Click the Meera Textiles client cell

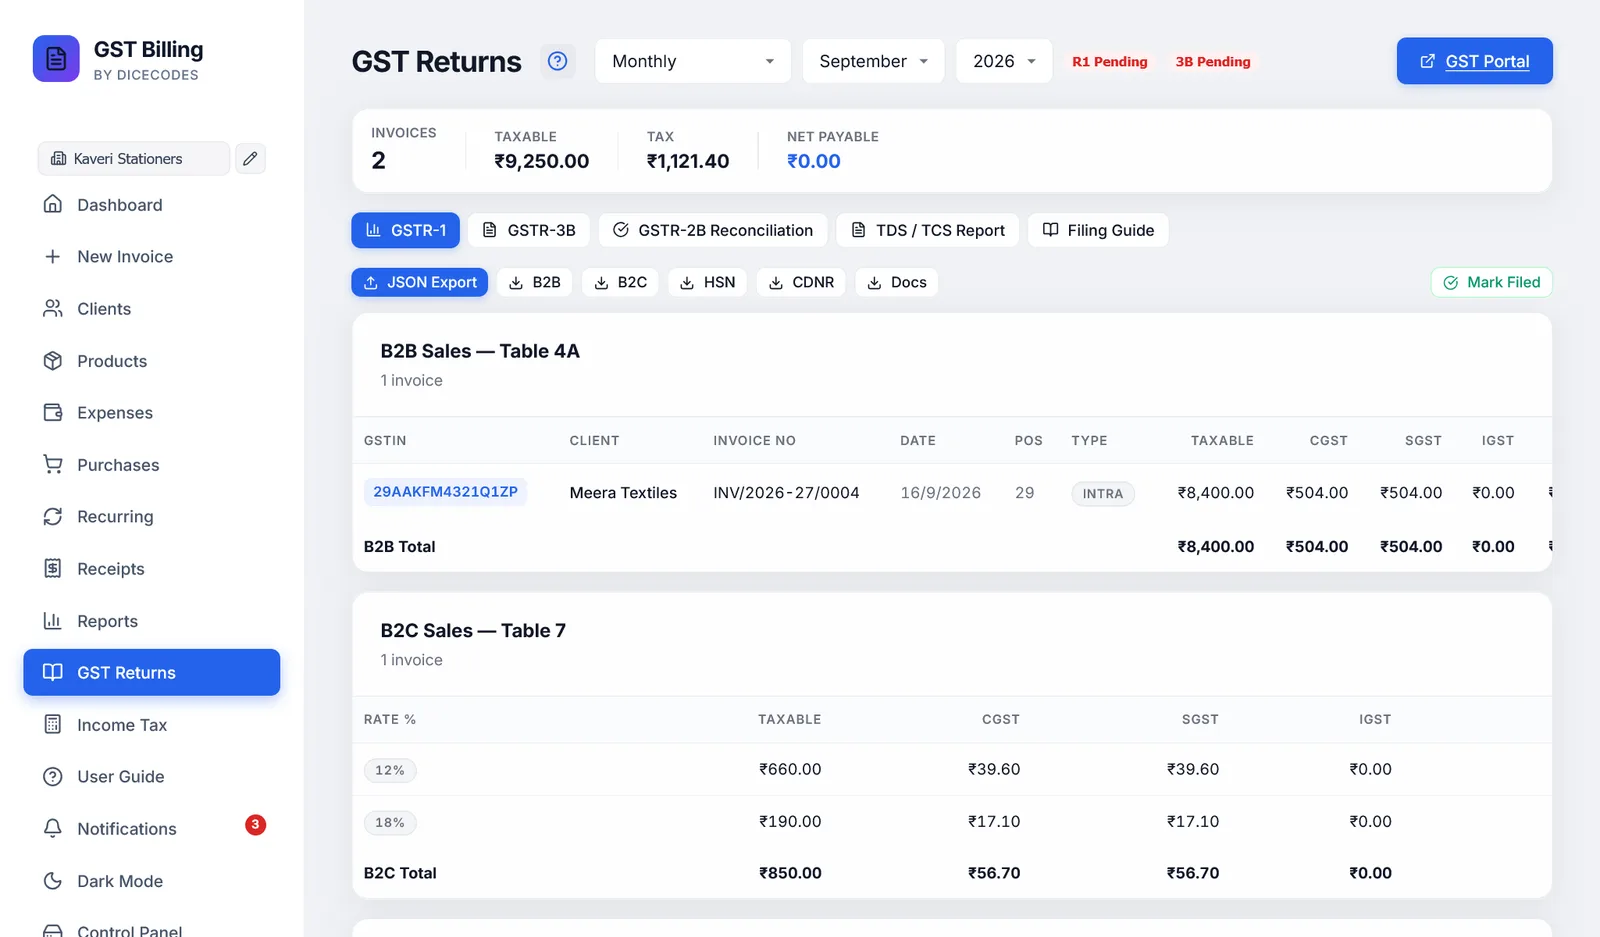(623, 492)
